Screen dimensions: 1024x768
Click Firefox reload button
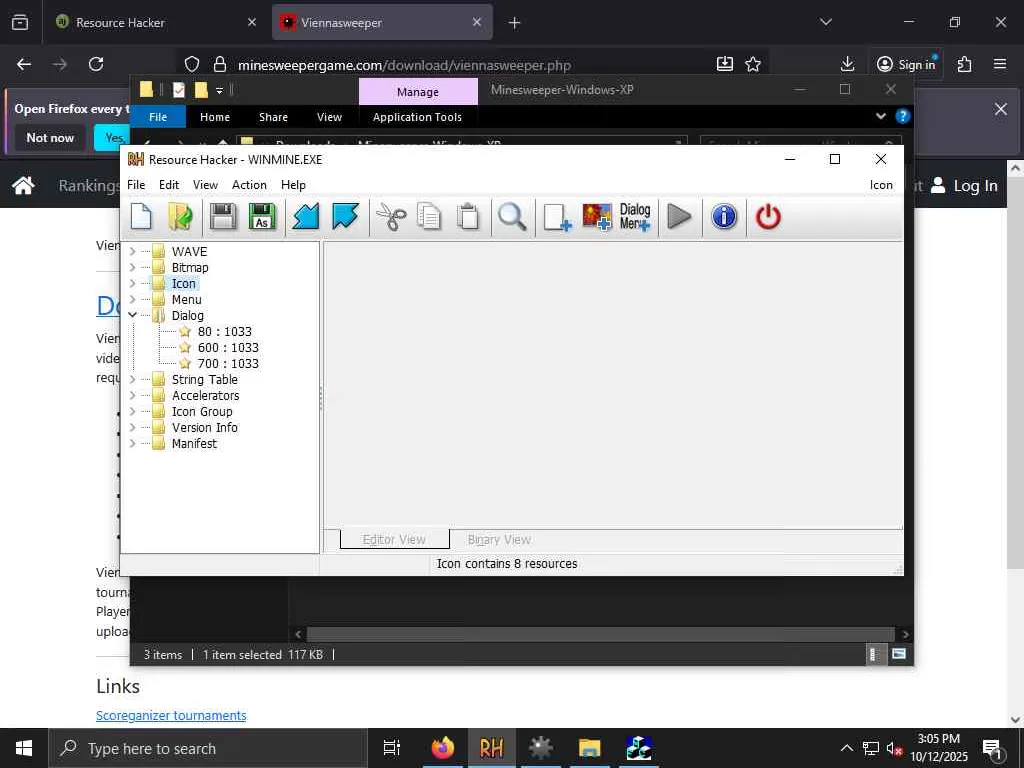[x=96, y=64]
